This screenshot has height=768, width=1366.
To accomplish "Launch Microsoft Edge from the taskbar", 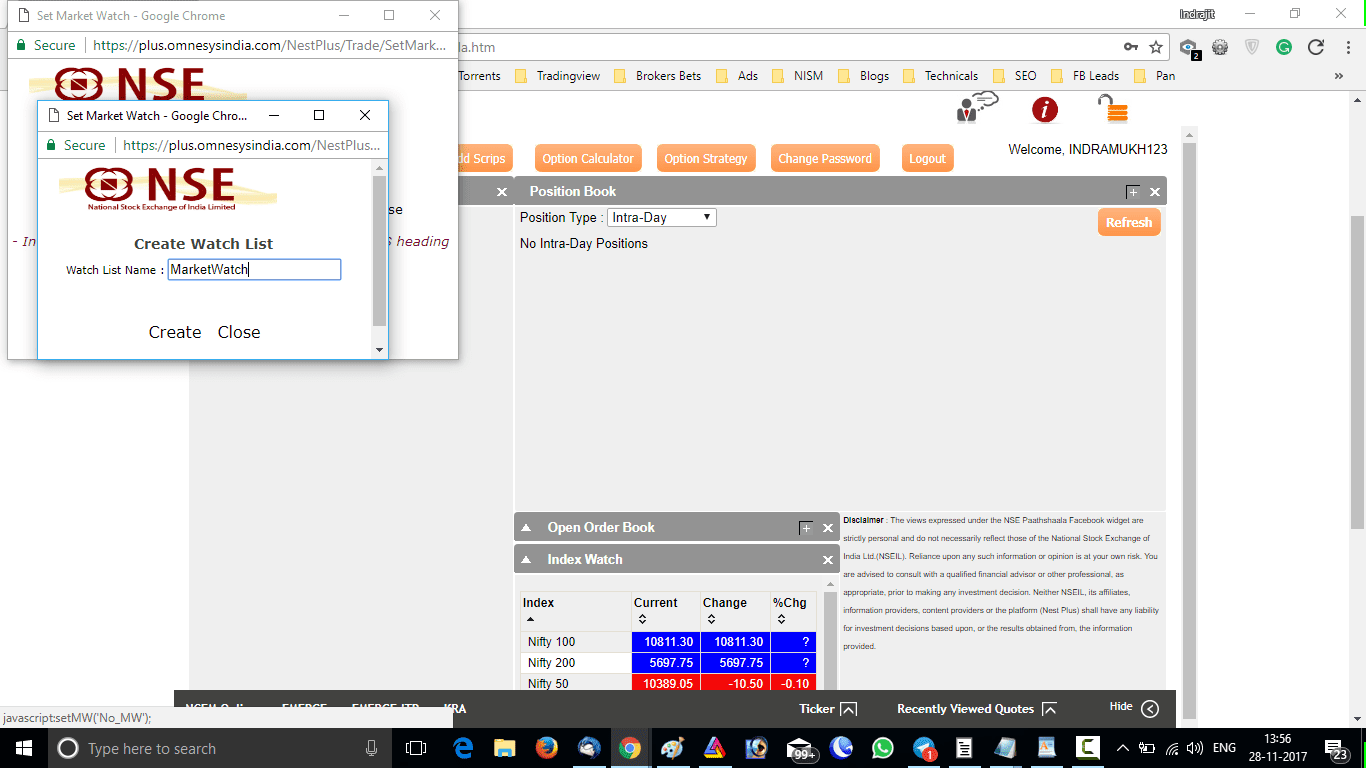I will point(463,748).
